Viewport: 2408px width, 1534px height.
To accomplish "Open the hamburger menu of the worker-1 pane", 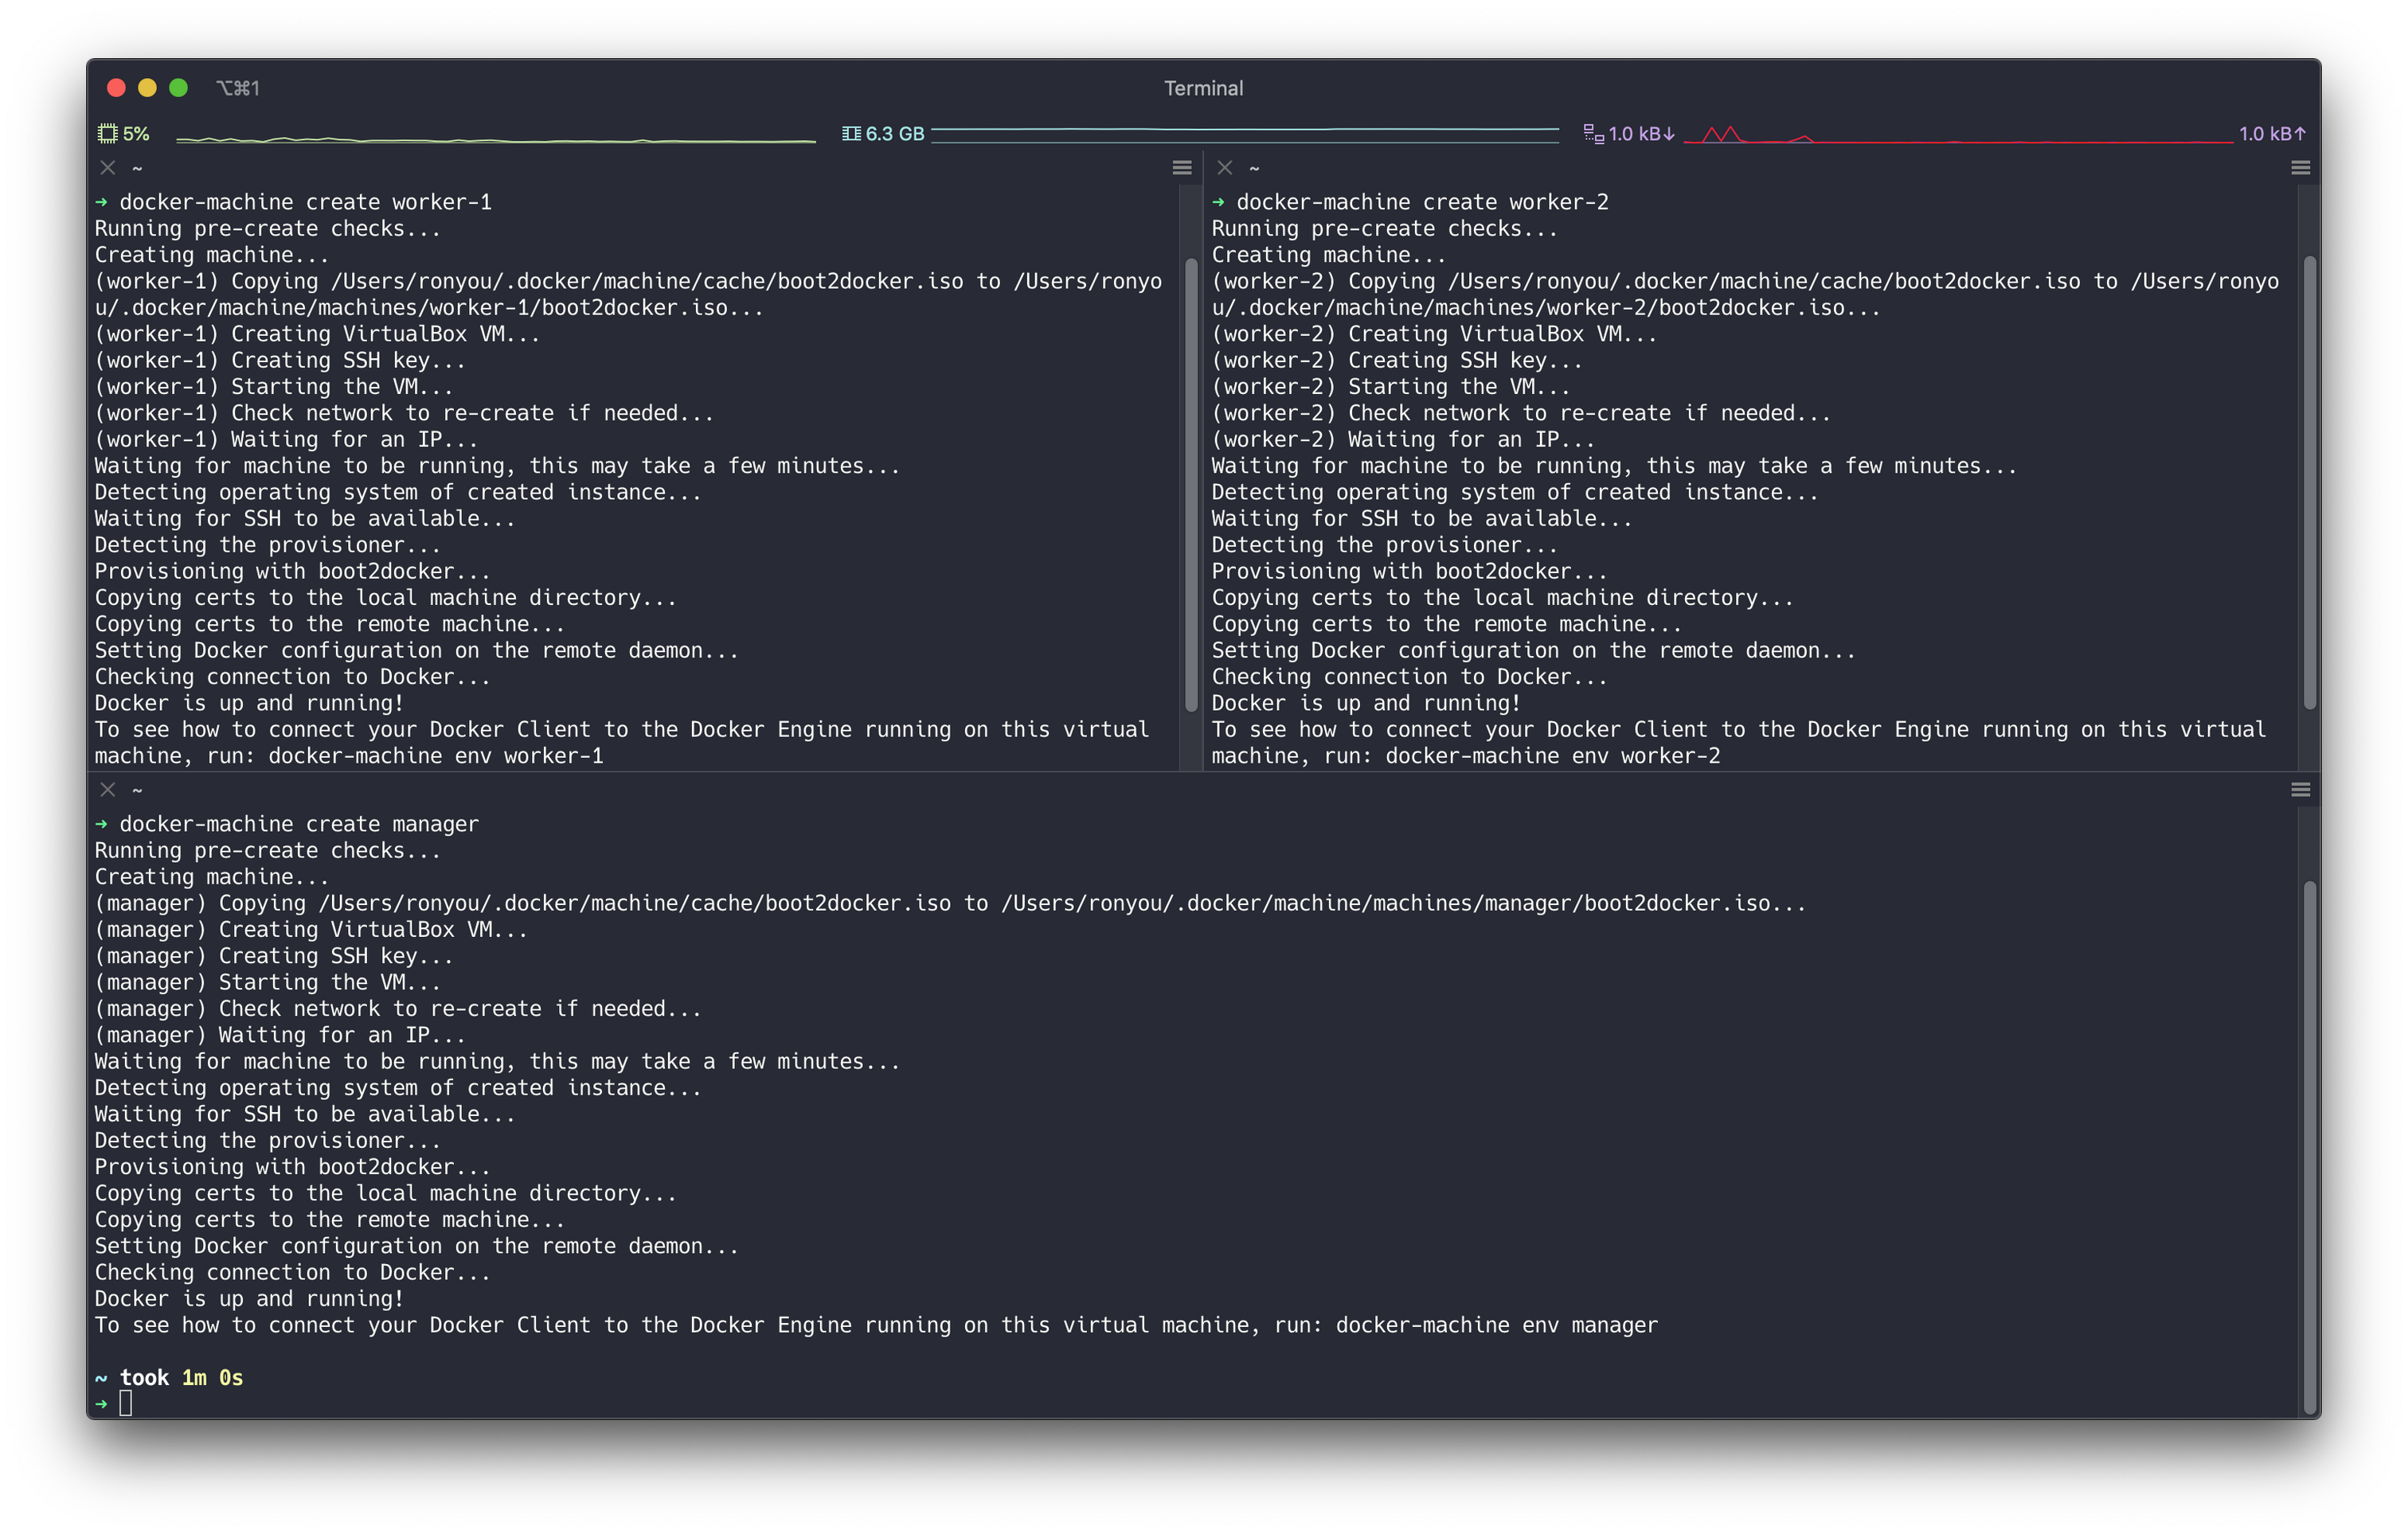I will pos(1182,168).
